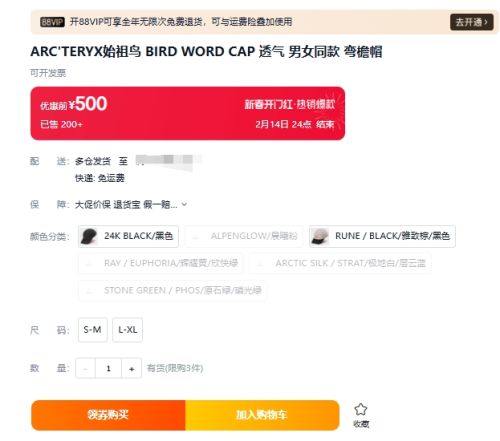Choose size S-M
Image resolution: width=500 pixels, height=441 pixels.
[93, 330]
